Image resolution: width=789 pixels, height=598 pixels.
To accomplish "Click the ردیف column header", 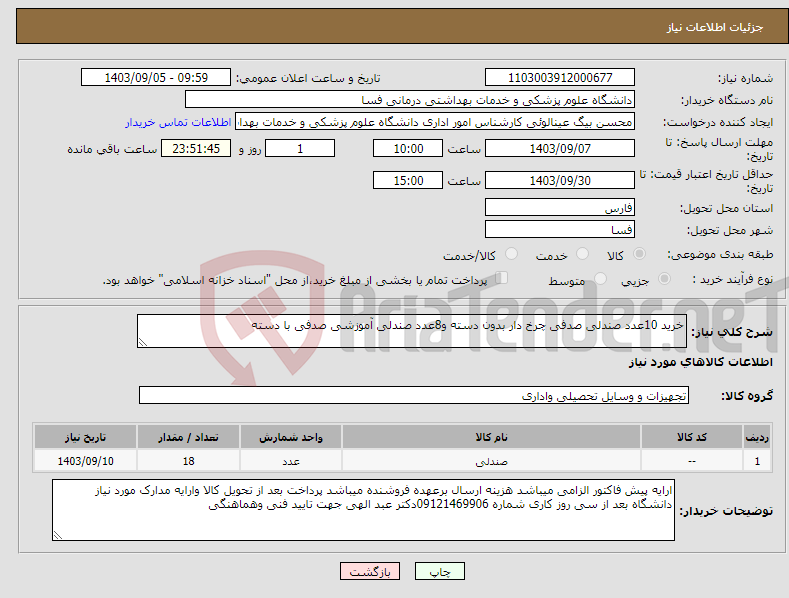I will pyautogui.click(x=757, y=437).
